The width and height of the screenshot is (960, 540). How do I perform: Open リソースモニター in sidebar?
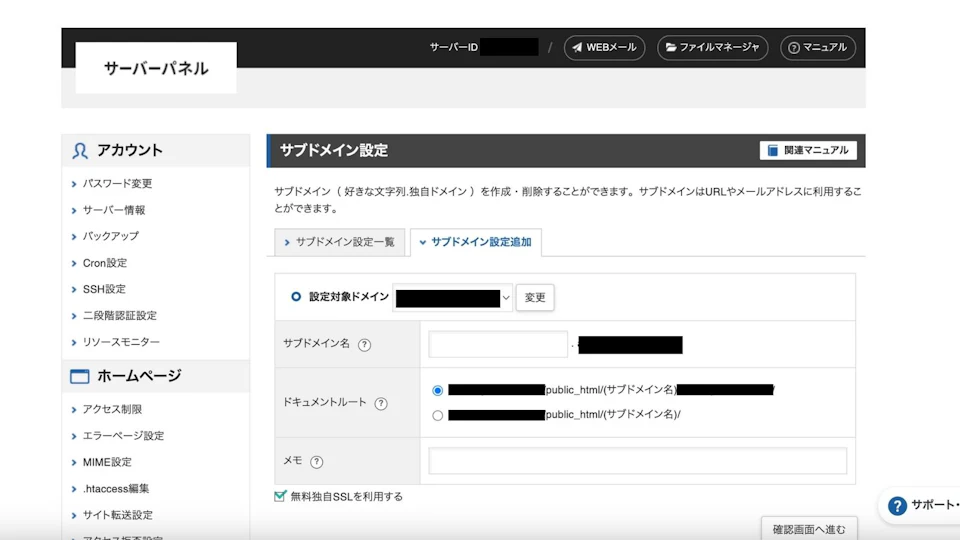tap(121, 342)
